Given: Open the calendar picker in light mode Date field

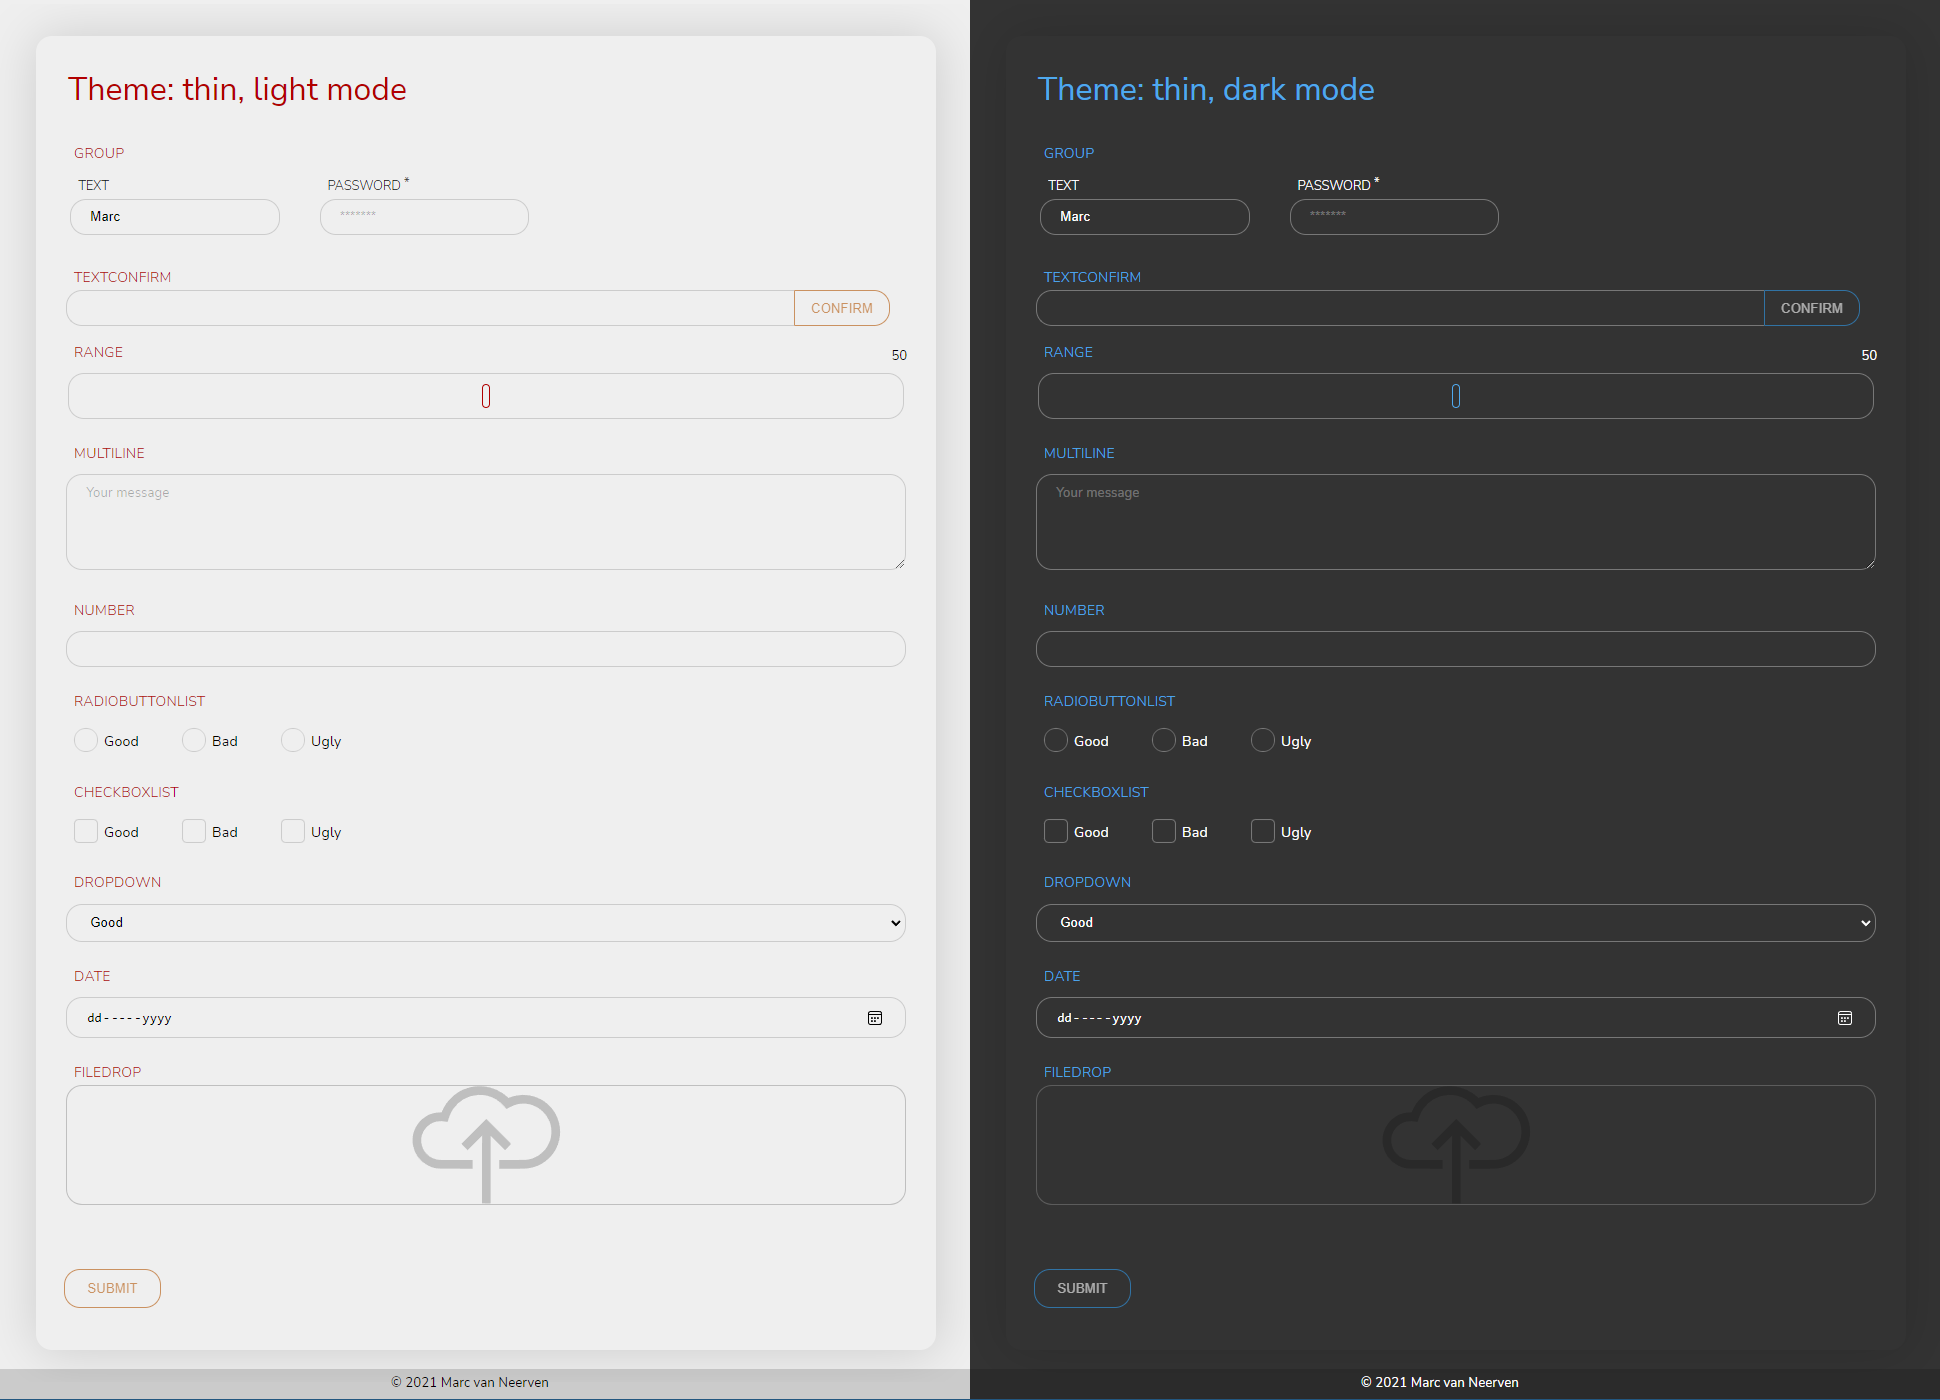Looking at the screenshot, I should pyautogui.click(x=875, y=1018).
